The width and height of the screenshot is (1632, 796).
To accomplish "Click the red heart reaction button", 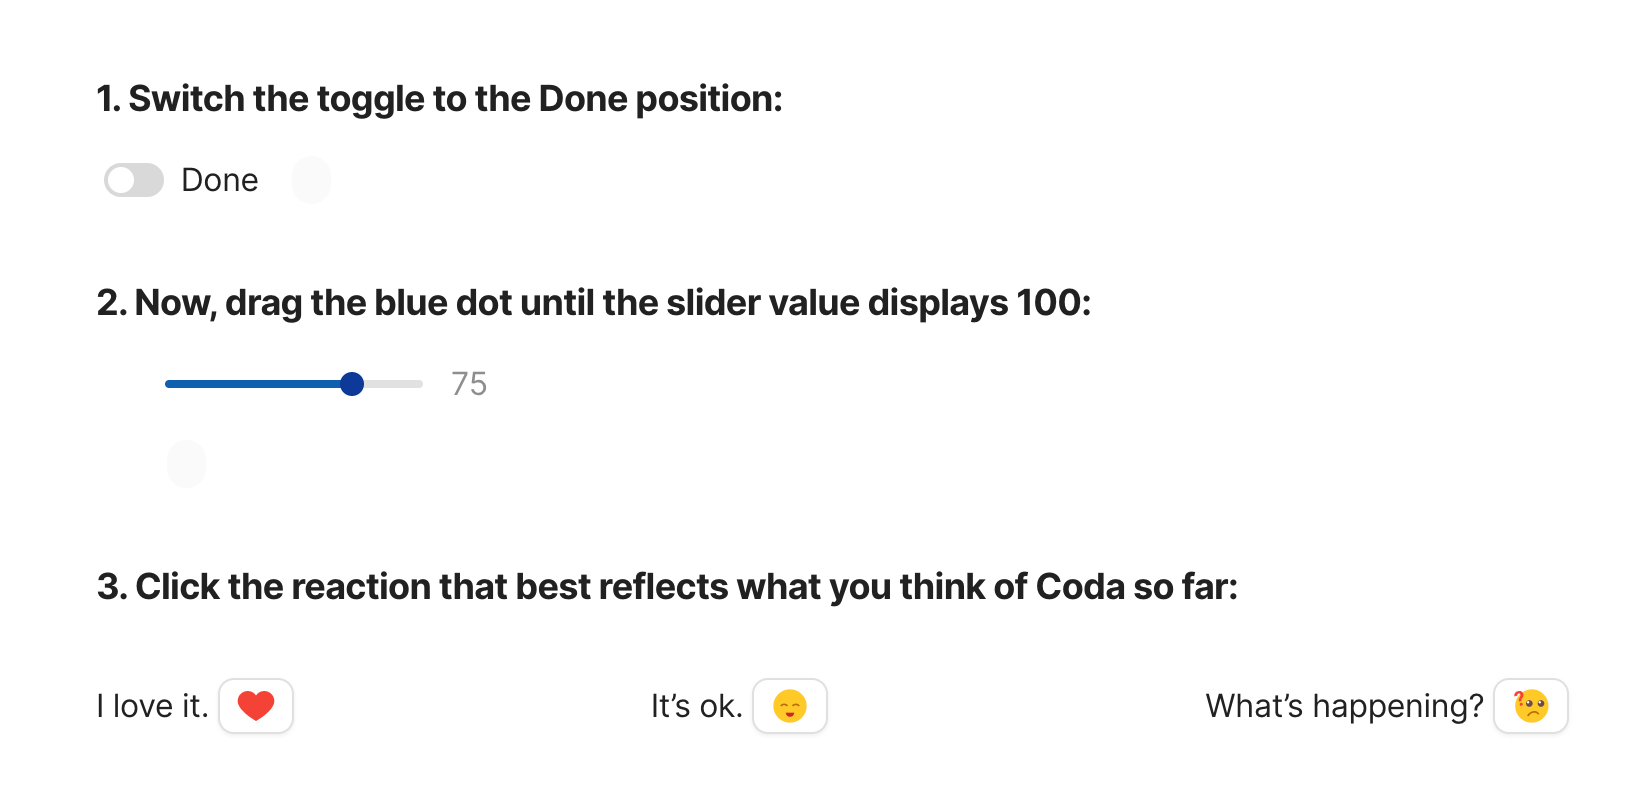I will pos(256,706).
